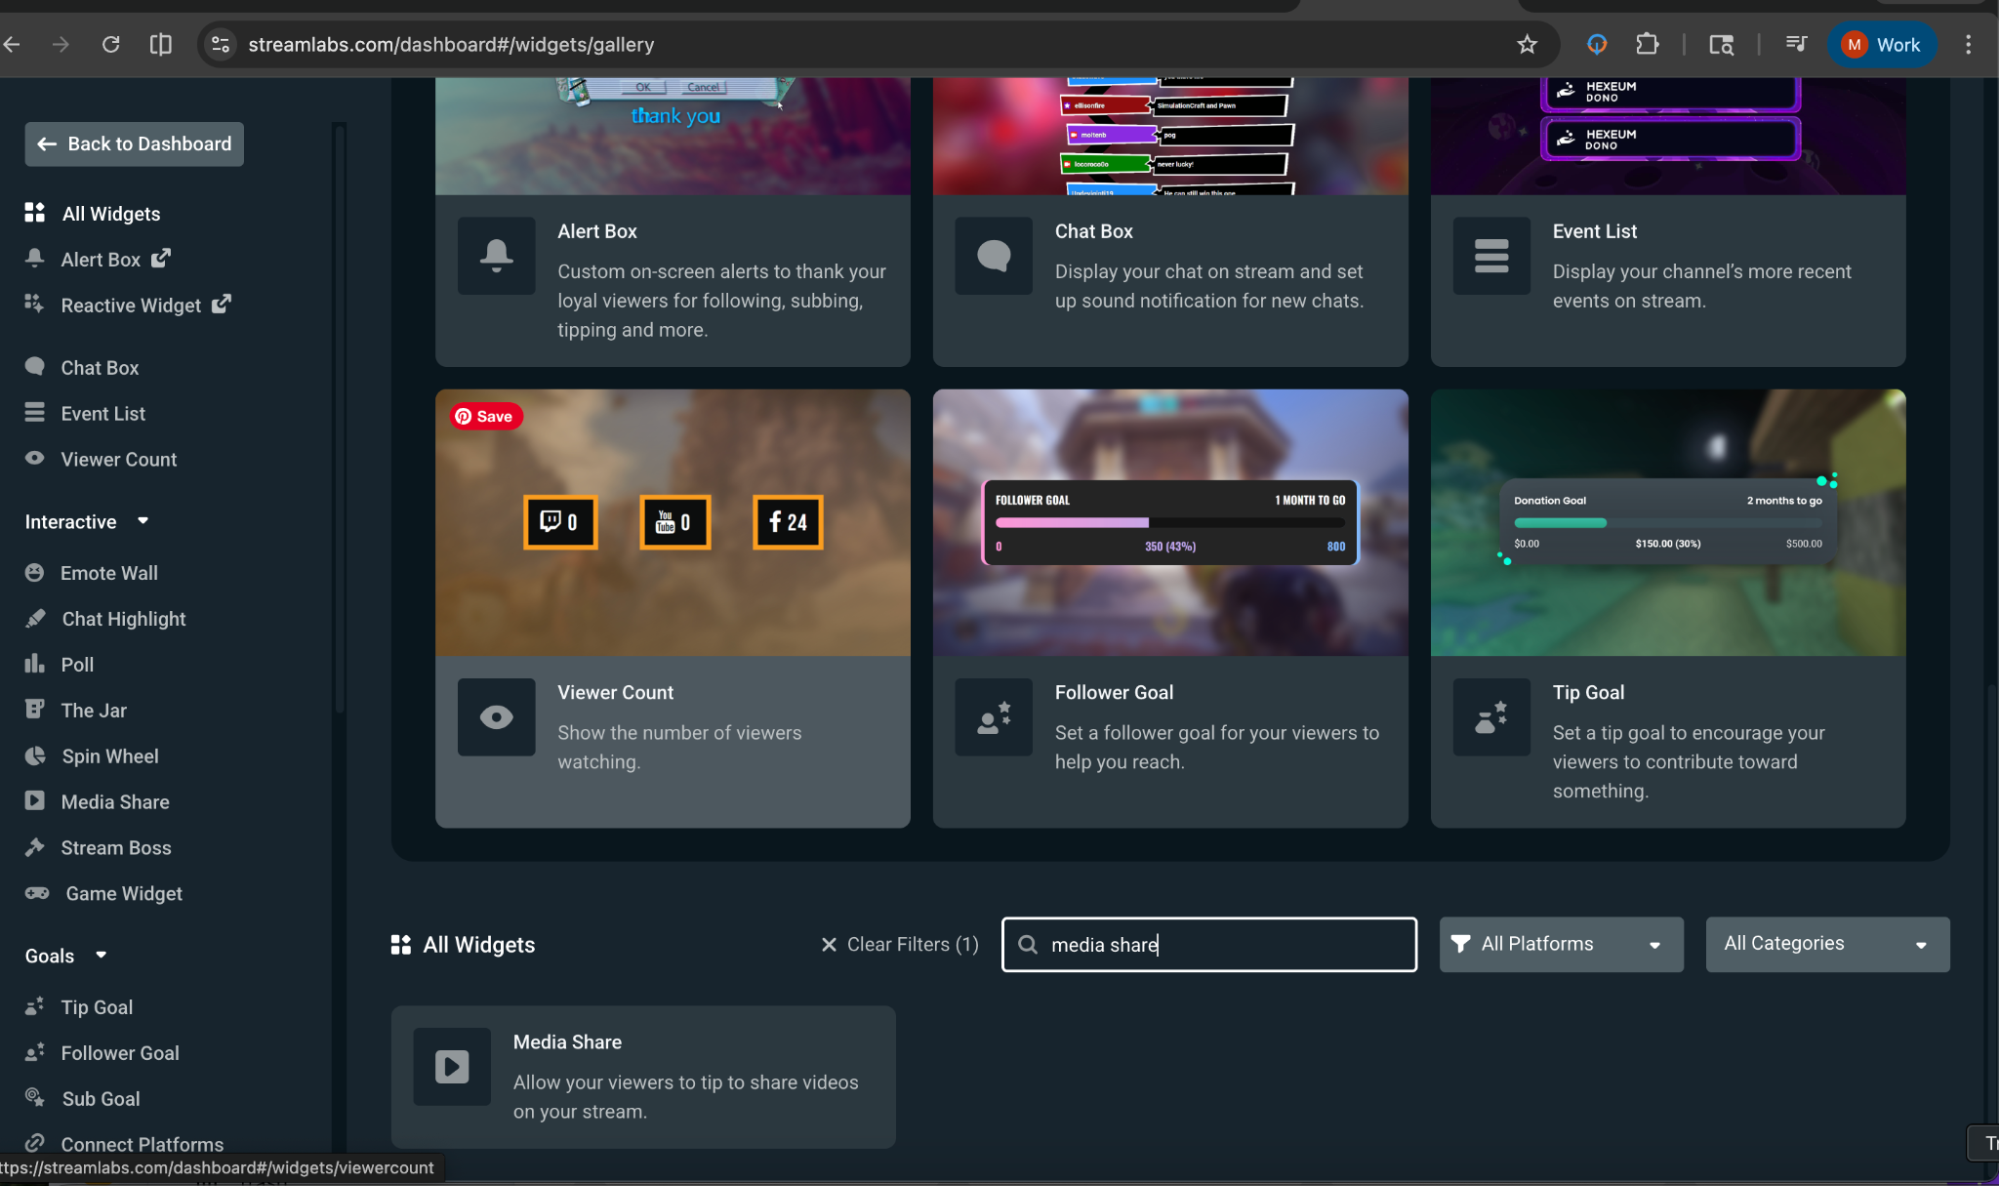
Task: Open the Emote Wall widget
Action: (35, 572)
